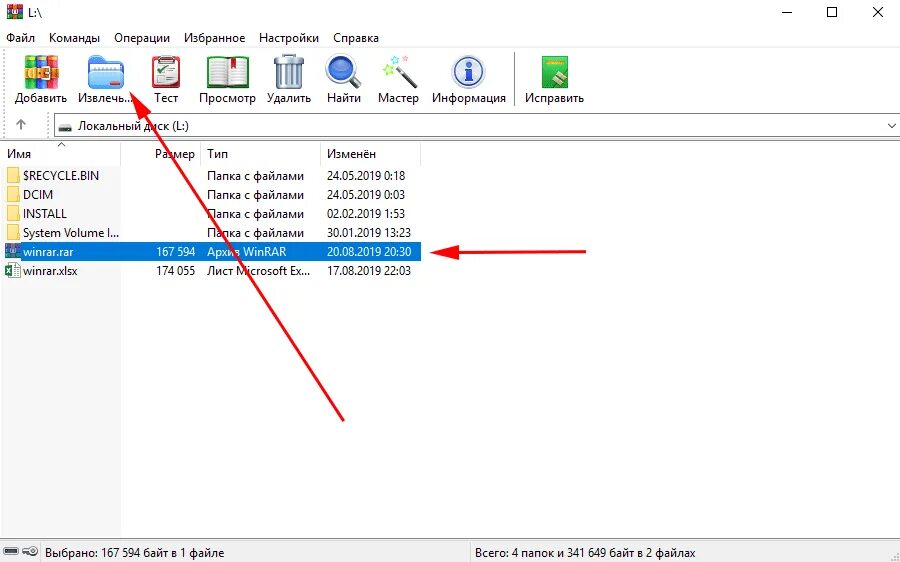This screenshot has height=562, width=900.
Task: Launch the Мастер wizard wand icon
Action: (x=398, y=71)
